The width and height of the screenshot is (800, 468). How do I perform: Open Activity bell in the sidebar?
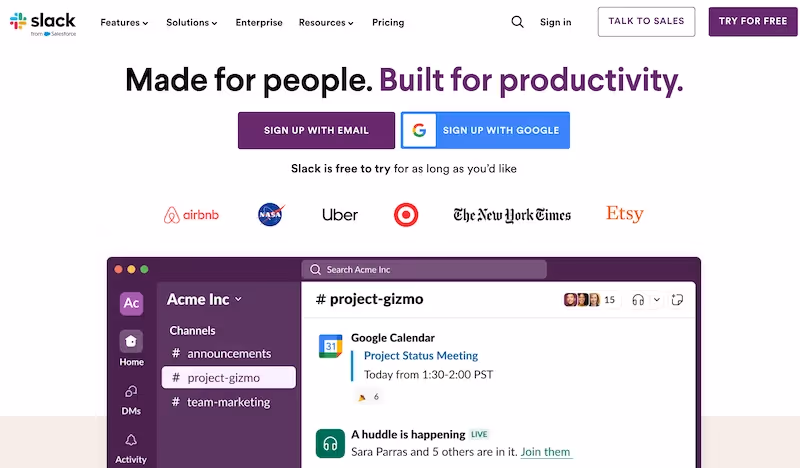[131, 449]
